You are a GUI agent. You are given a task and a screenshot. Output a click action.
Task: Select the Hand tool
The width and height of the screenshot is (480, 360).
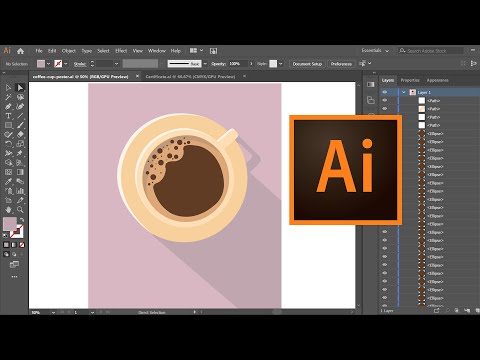point(8,210)
